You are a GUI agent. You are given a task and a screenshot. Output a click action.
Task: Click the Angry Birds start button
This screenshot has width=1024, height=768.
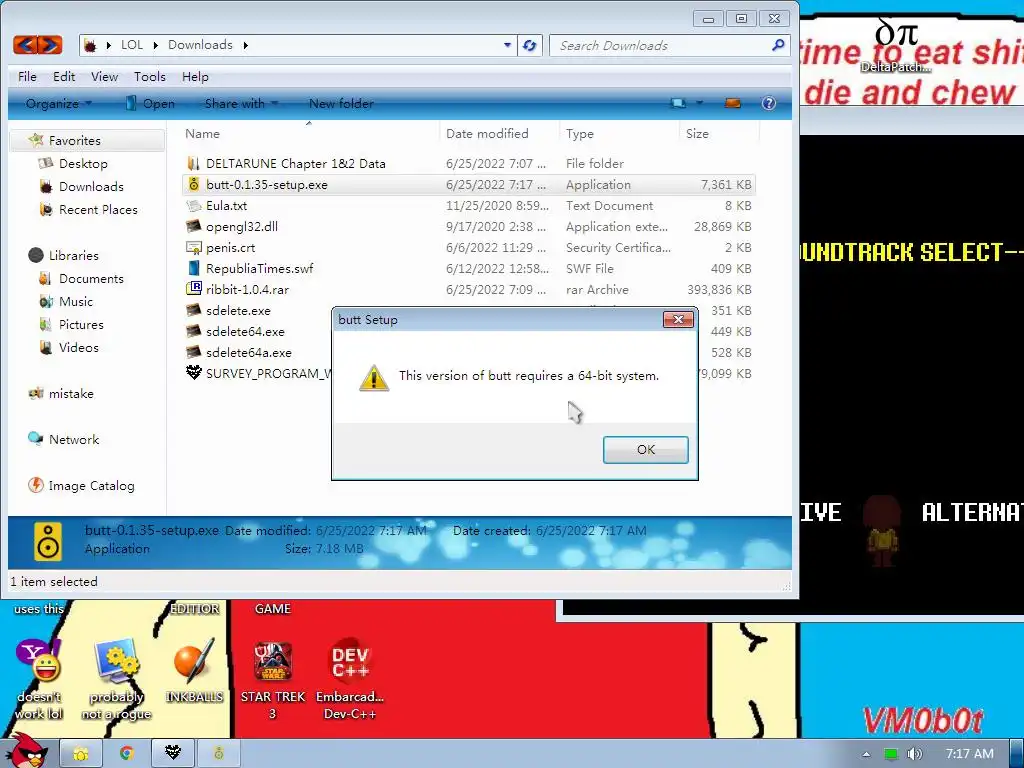[27, 750]
